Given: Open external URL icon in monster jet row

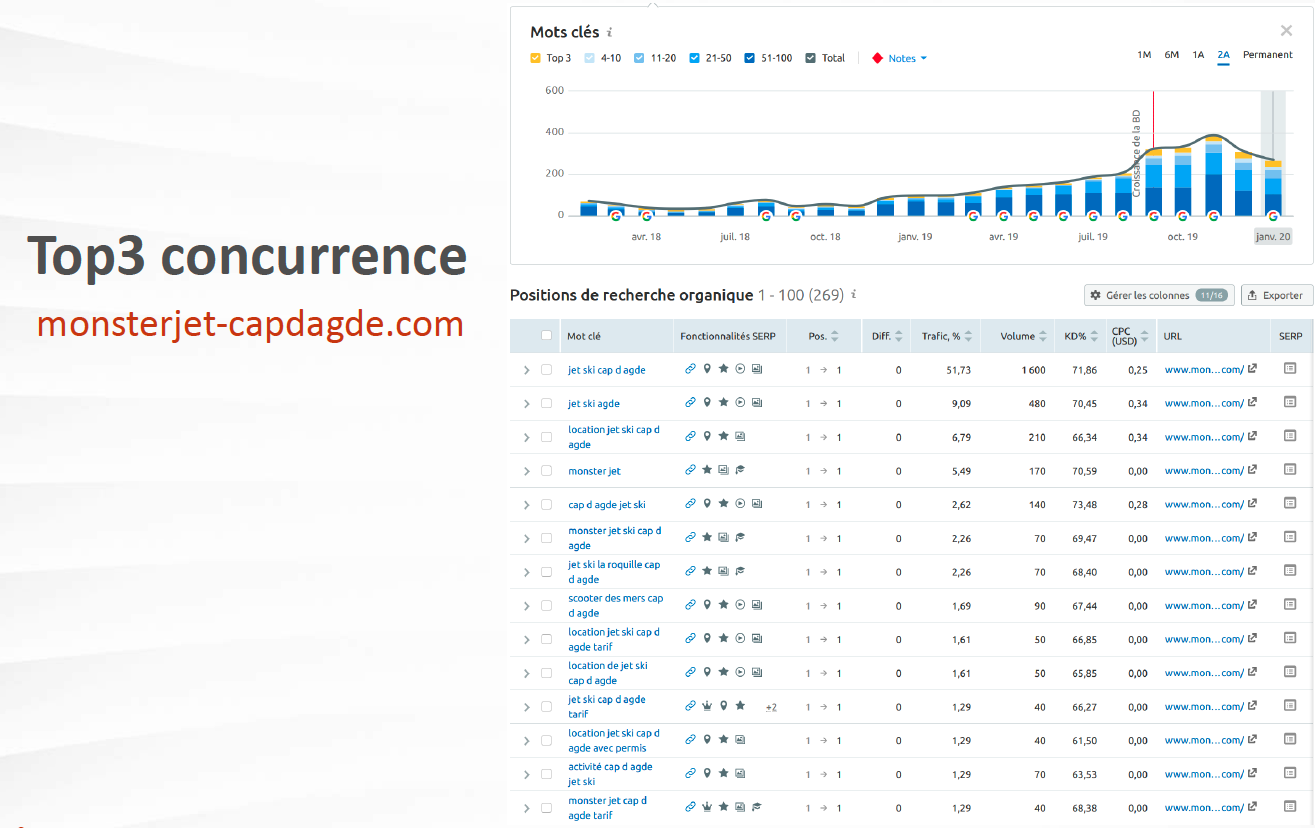Looking at the screenshot, I should 1252,470.
